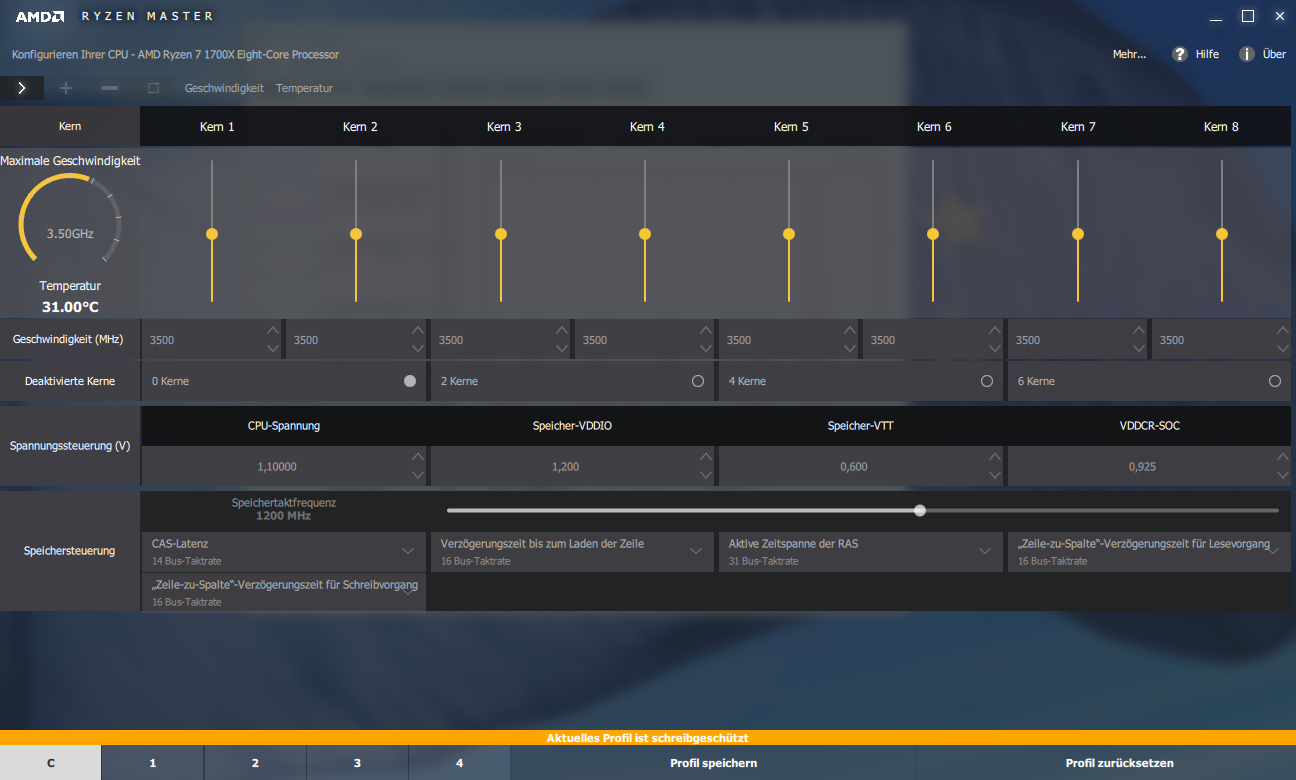Select 0 Kerne deactivated option
This screenshot has width=1296, height=780.
410,381
